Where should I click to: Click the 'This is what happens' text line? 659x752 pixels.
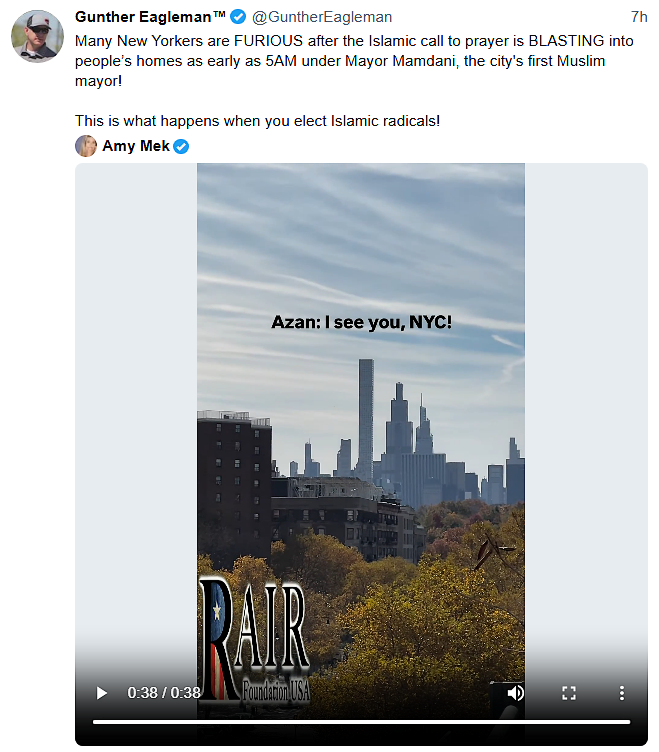(x=257, y=121)
